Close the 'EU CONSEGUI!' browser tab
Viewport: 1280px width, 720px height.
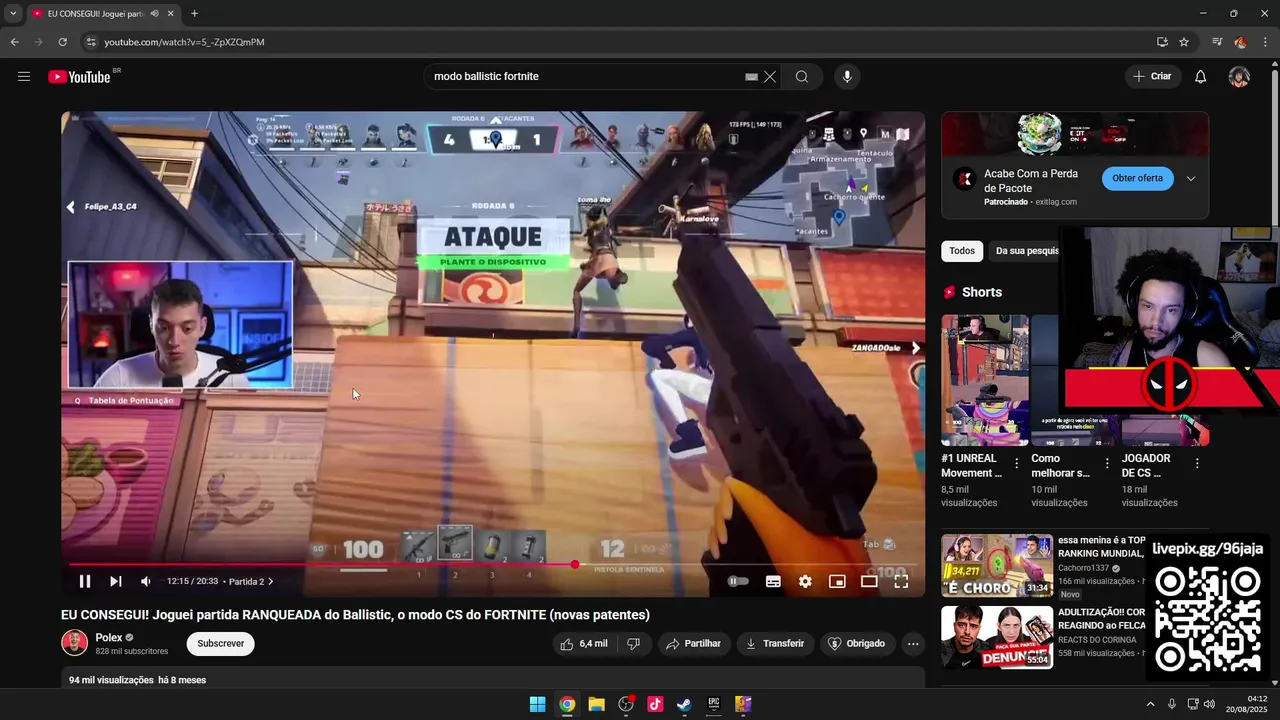tap(170, 14)
